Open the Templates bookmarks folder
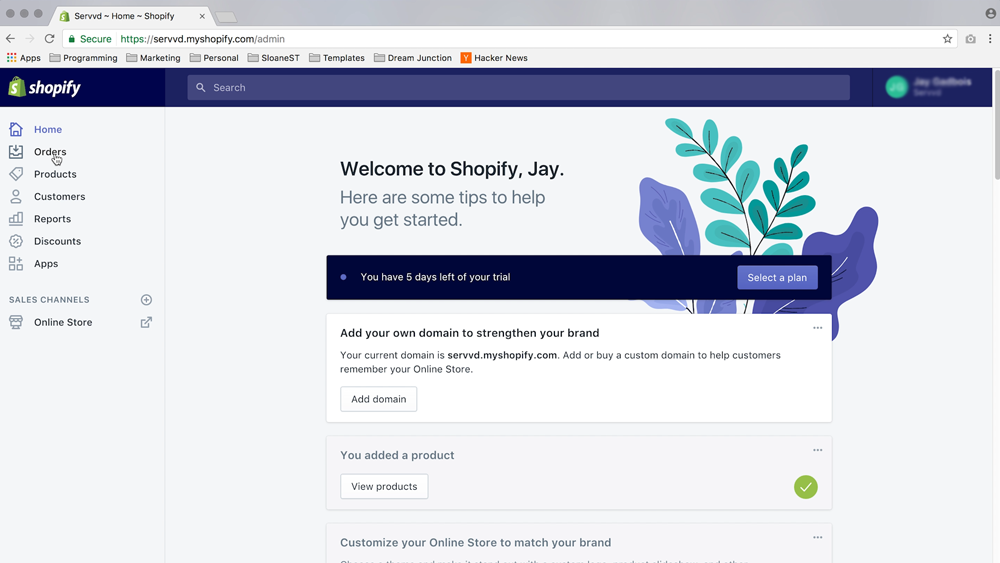1000x563 pixels. [x=337, y=58]
